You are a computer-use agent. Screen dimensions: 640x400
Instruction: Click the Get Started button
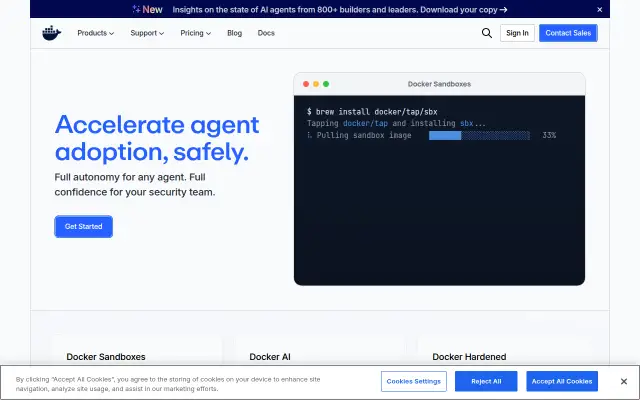click(x=84, y=227)
